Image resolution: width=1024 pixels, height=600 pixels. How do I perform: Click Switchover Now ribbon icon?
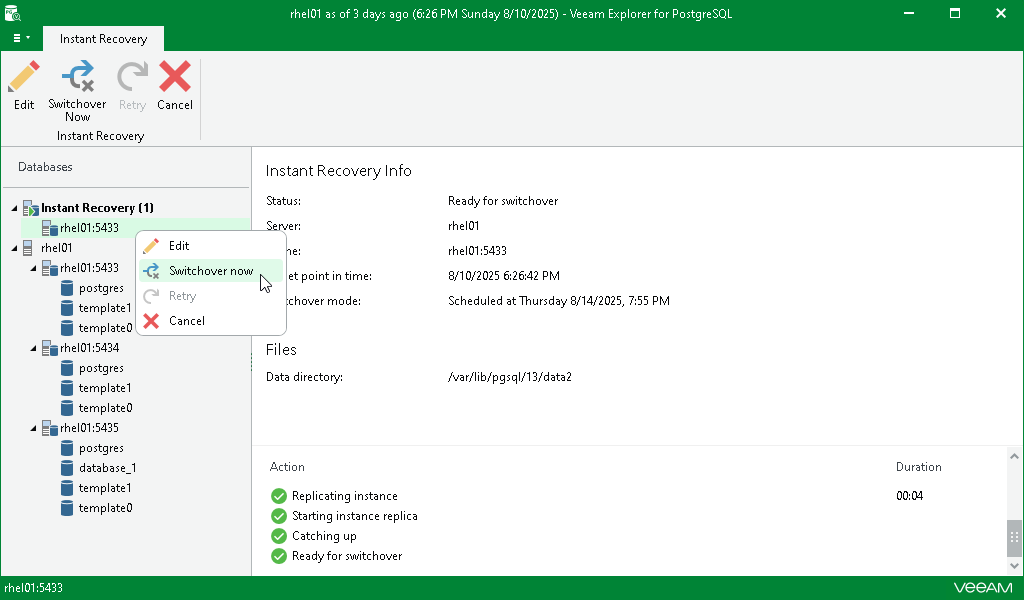pyautogui.click(x=77, y=78)
